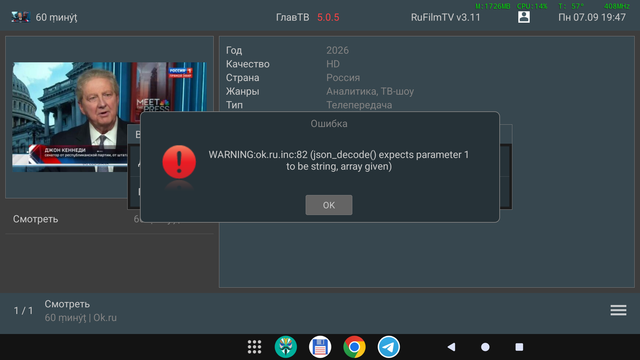This screenshot has height=360, width=640.
Task: Click the M:1726MB memory indicator
Action: [x=493, y=6]
